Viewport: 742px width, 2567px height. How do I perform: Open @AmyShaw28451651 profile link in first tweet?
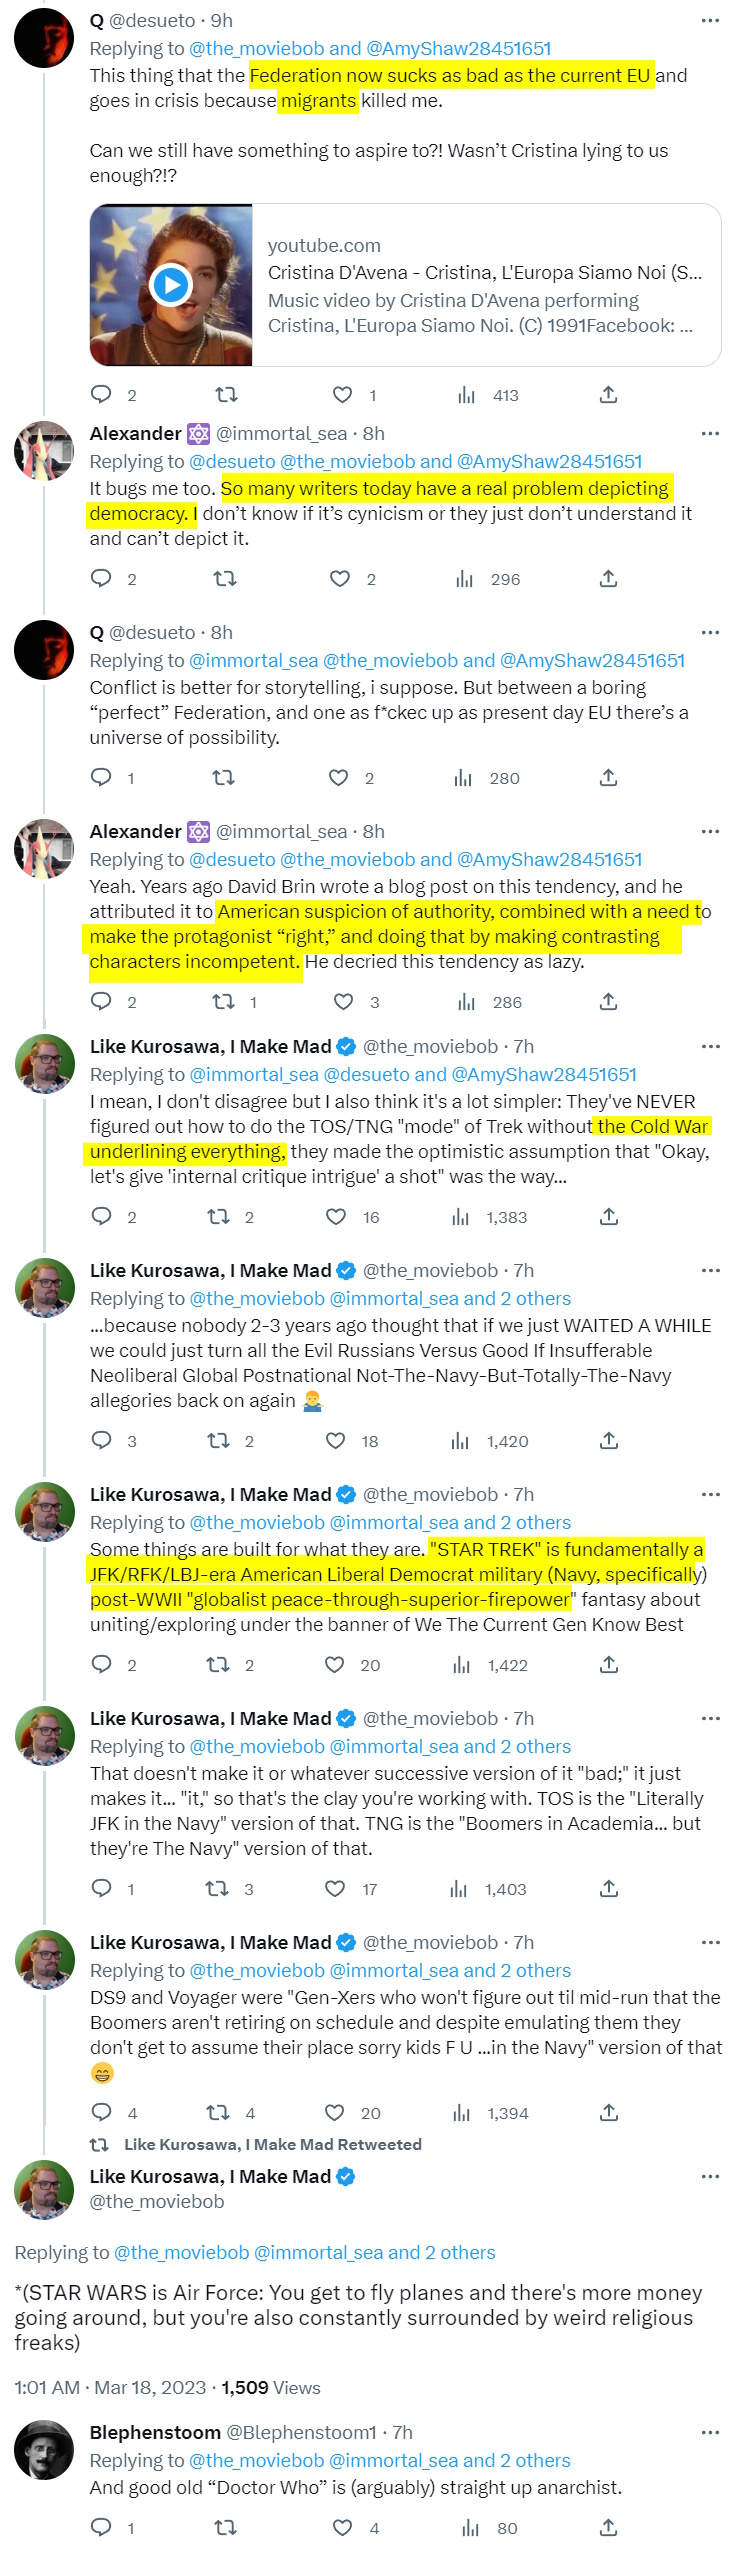[x=458, y=48]
